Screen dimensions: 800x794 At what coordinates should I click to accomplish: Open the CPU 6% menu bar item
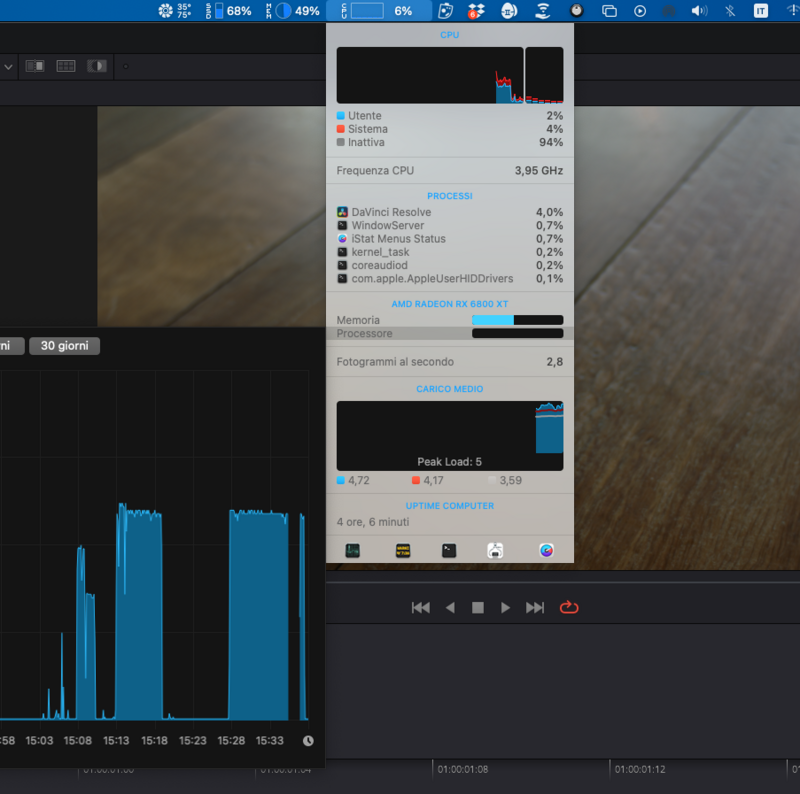[379, 11]
